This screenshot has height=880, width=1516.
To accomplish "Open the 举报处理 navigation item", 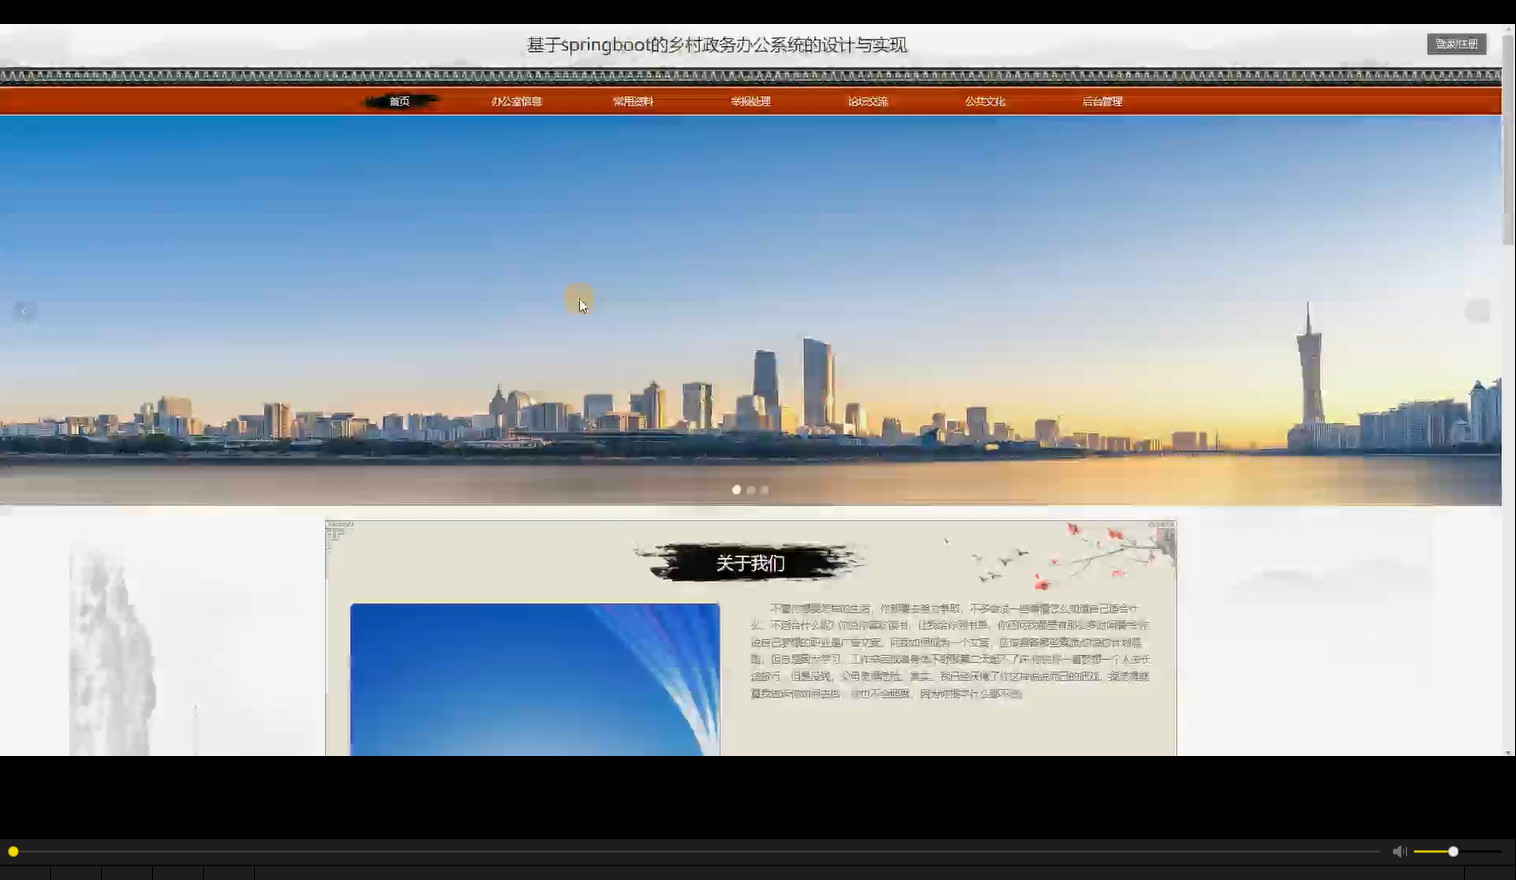I will (x=750, y=100).
